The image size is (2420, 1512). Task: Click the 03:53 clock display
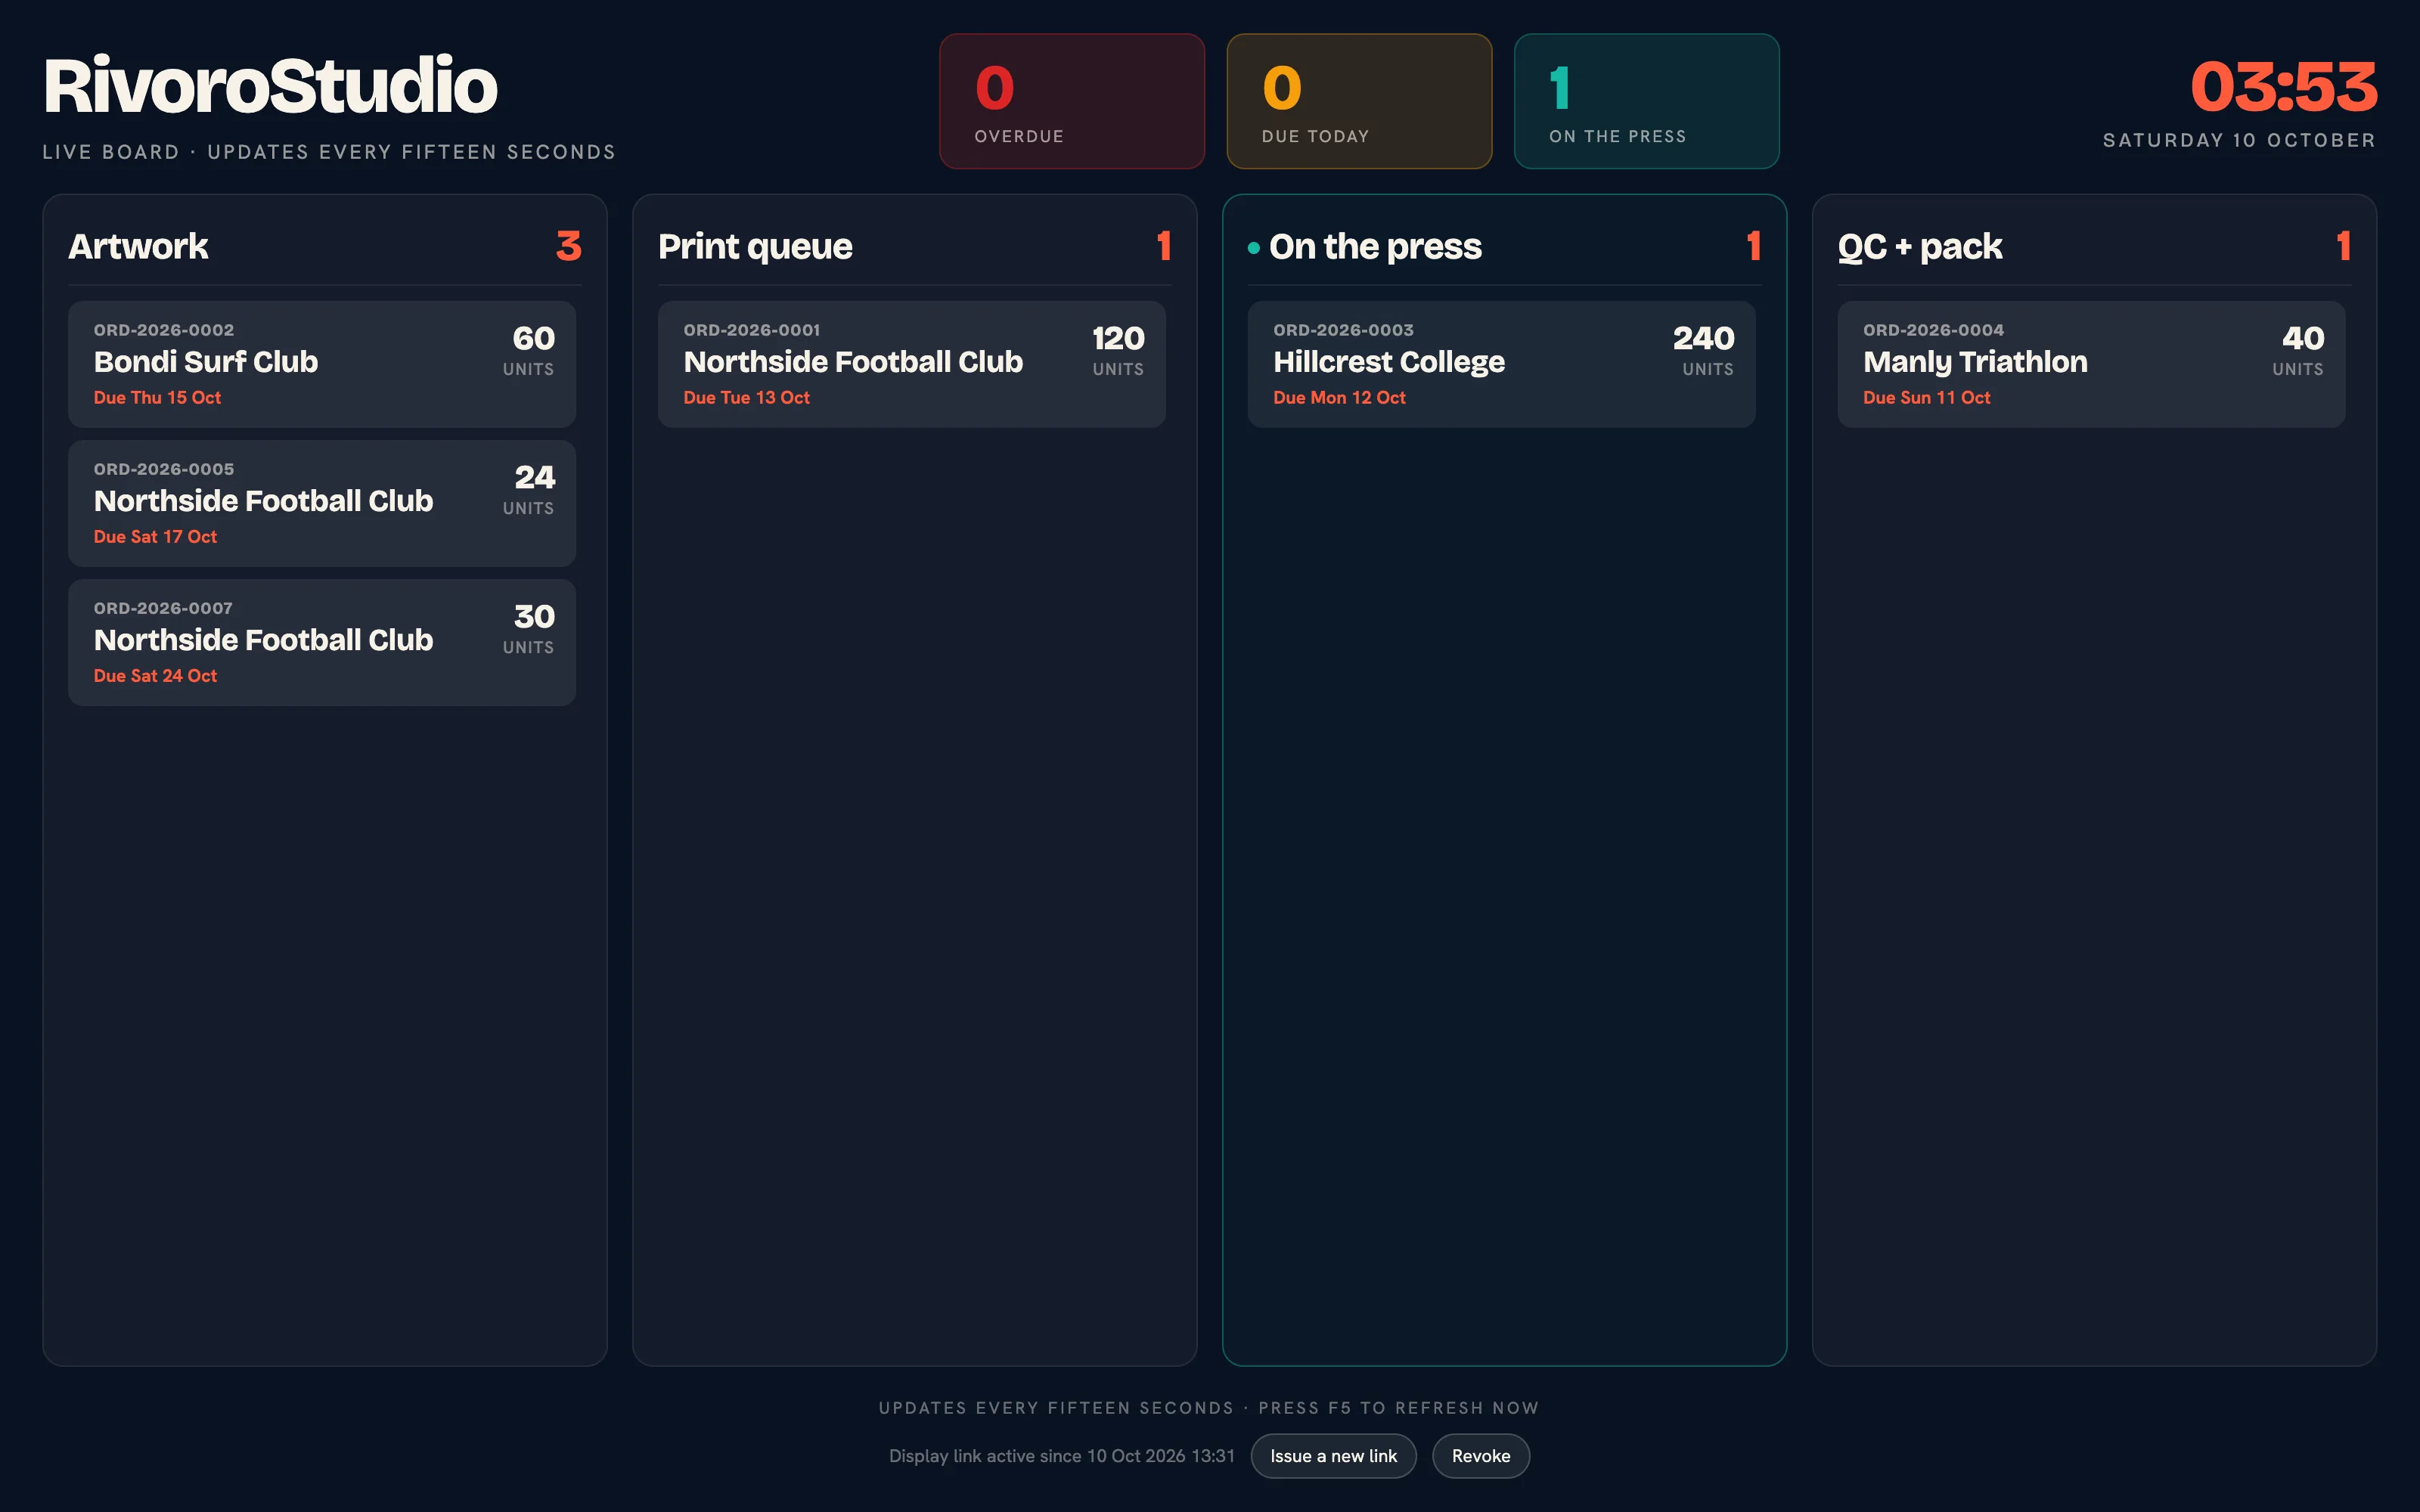click(2283, 87)
